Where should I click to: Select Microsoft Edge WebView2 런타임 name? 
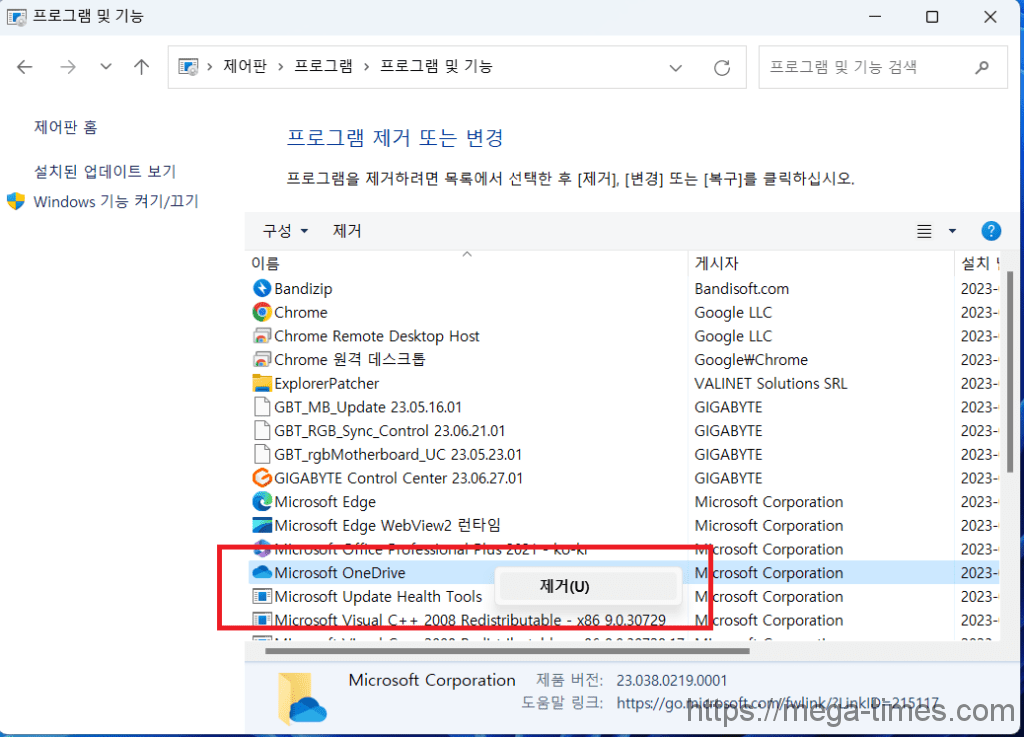tap(388, 525)
